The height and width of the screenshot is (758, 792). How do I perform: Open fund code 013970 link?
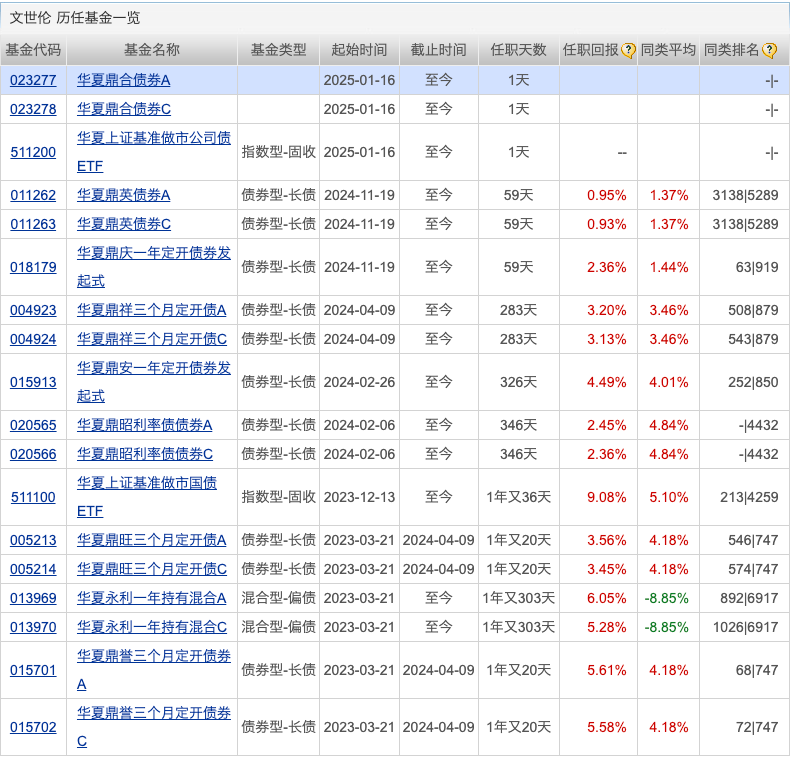[33, 627]
